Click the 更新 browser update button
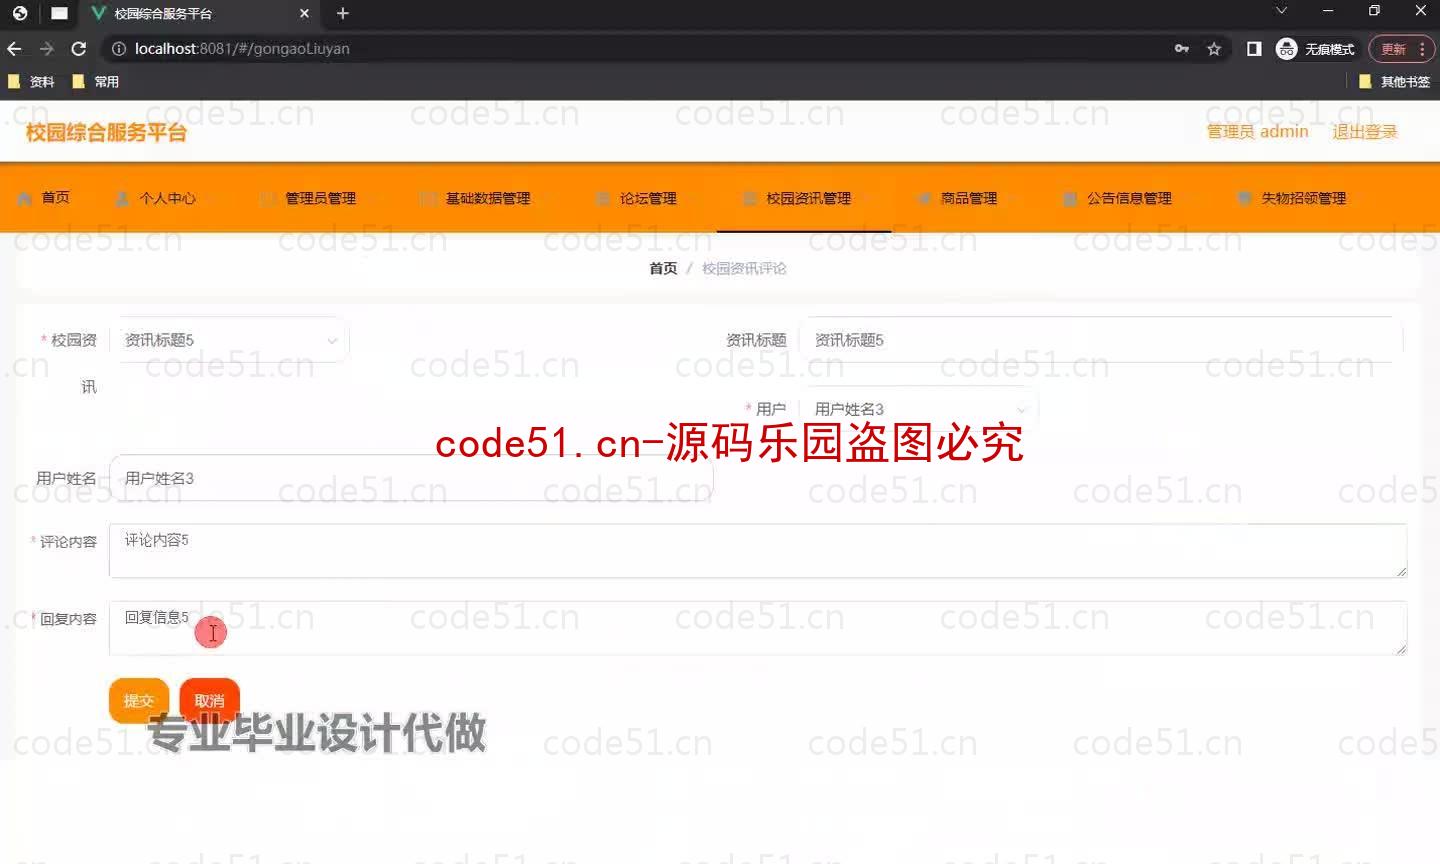Image resolution: width=1440 pixels, height=864 pixels. pyautogui.click(x=1401, y=48)
